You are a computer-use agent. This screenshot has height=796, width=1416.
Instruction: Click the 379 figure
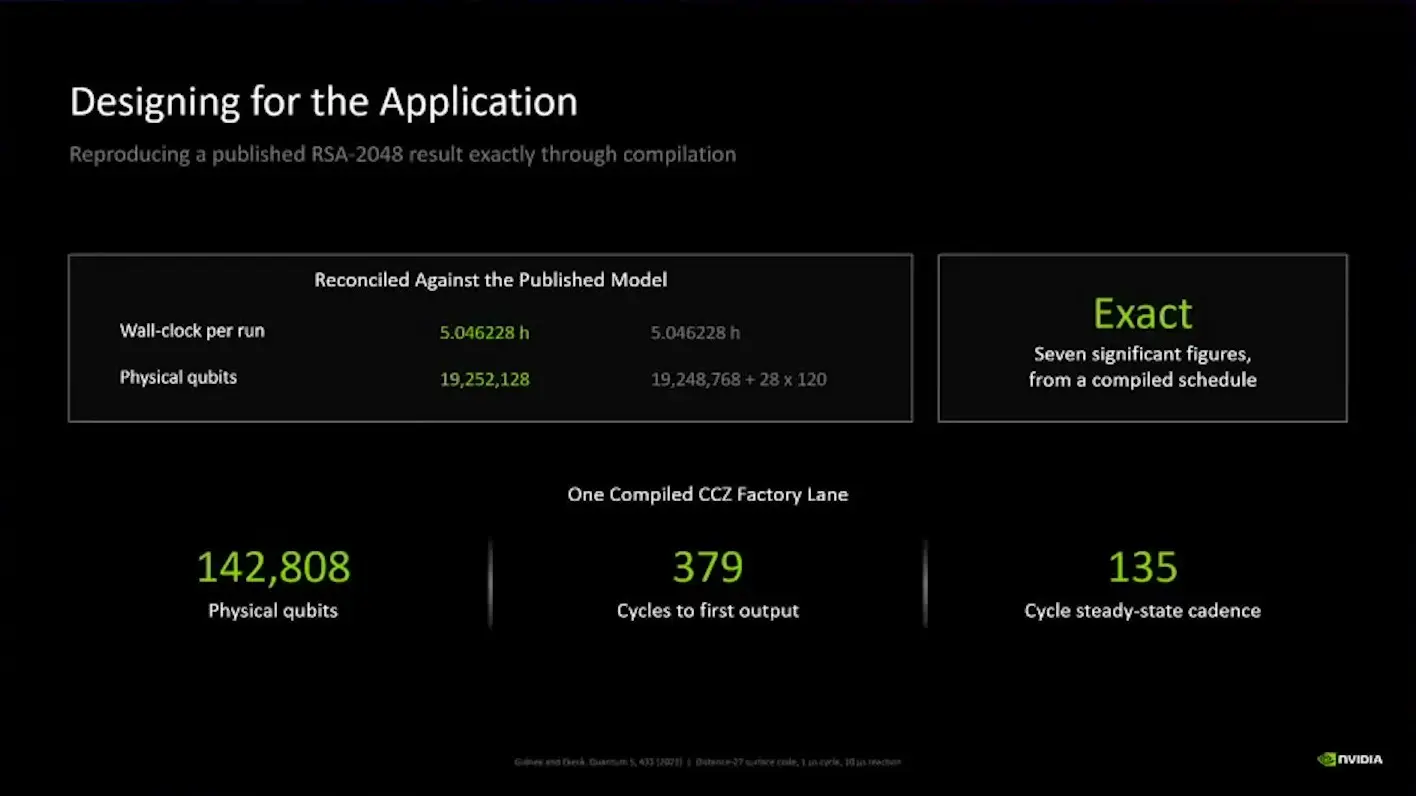coord(708,567)
